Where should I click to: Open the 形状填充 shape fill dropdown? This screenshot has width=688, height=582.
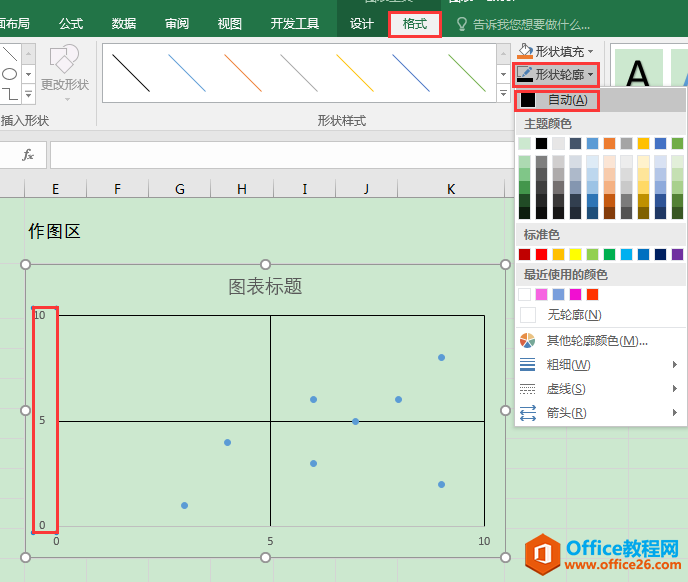(555, 51)
